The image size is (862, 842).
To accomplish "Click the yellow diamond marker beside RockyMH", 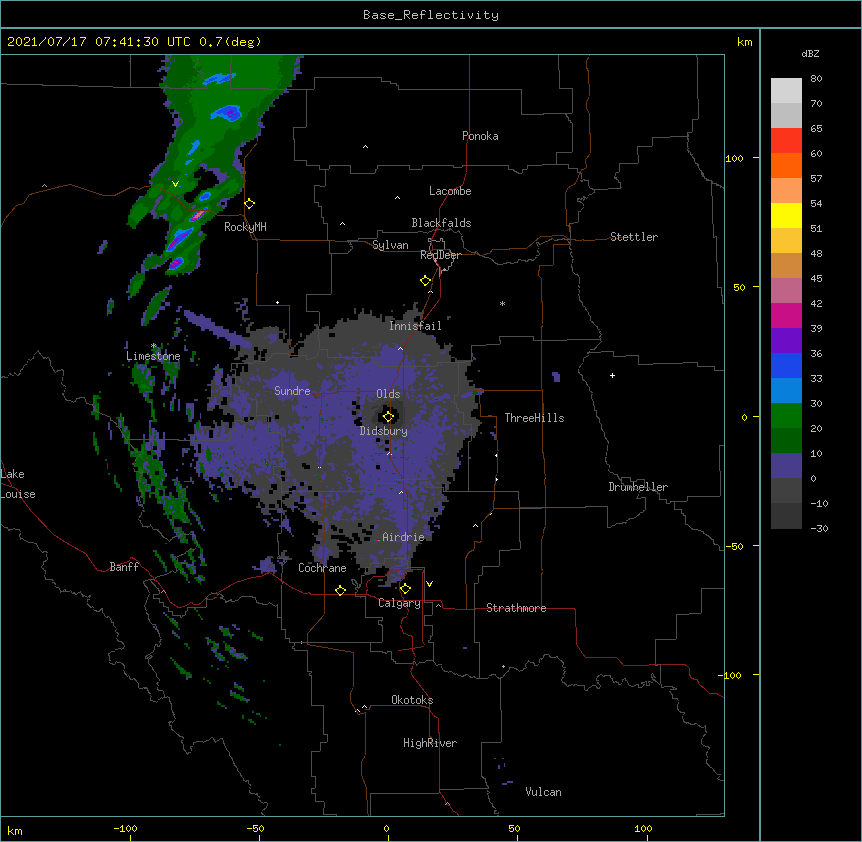I will [249, 204].
